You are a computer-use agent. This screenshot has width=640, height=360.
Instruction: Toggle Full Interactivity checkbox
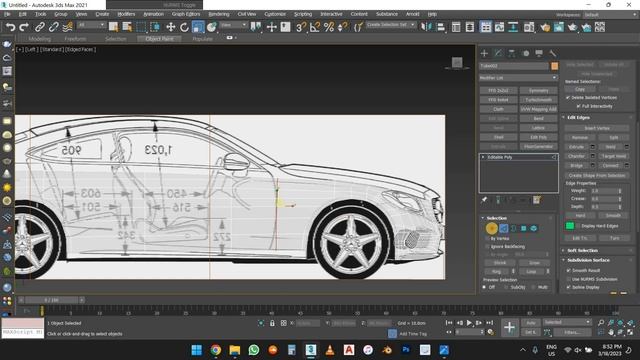pos(578,106)
